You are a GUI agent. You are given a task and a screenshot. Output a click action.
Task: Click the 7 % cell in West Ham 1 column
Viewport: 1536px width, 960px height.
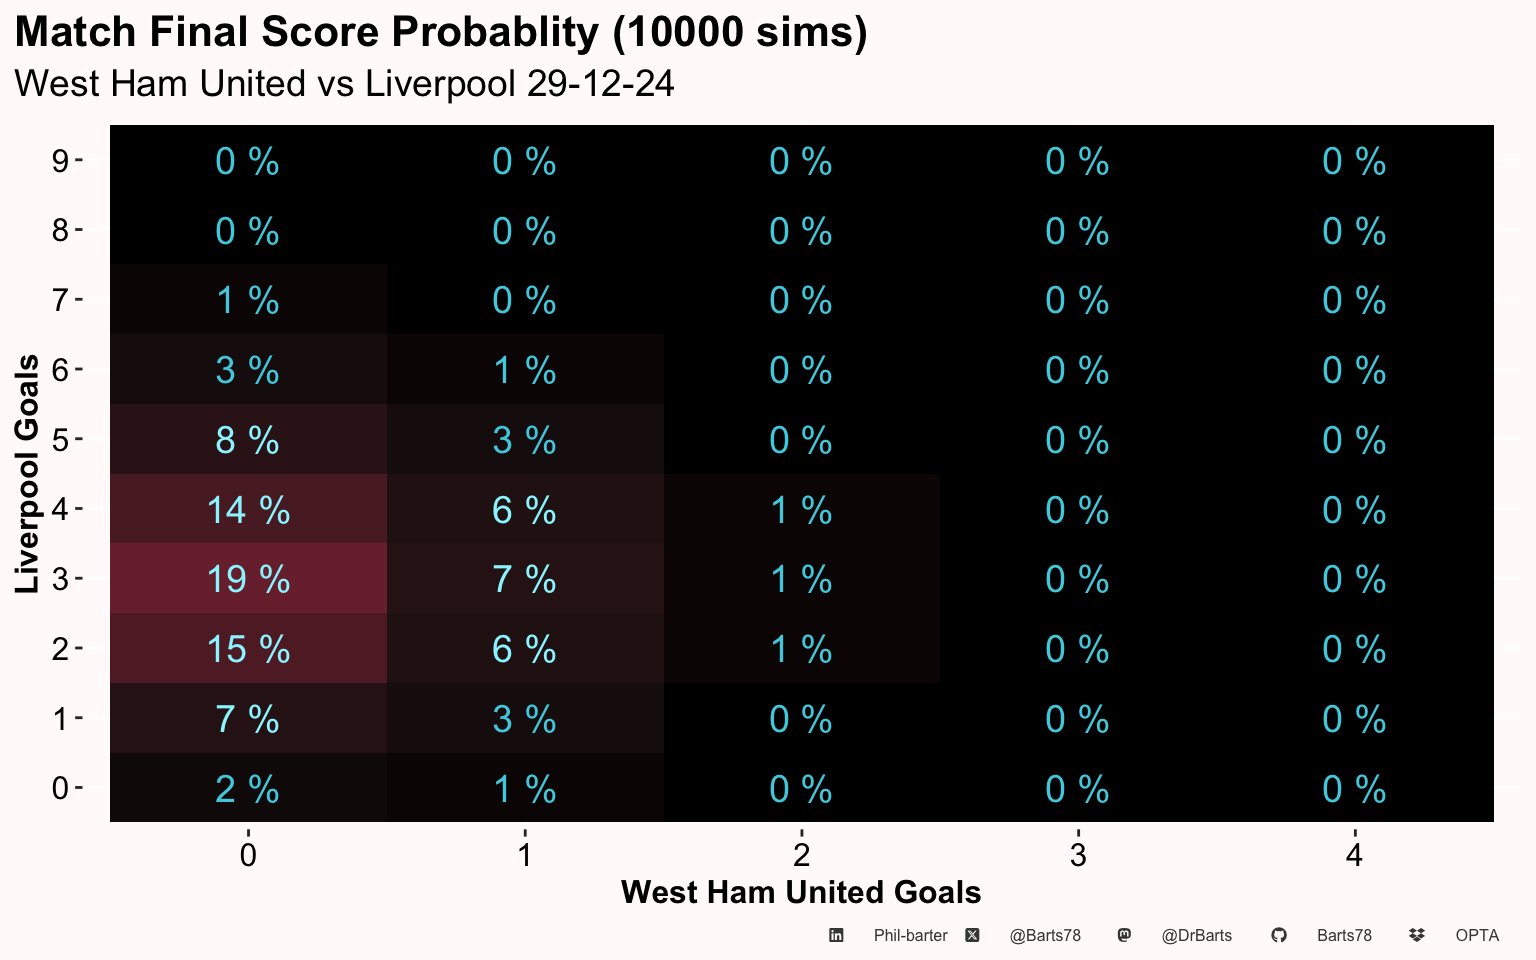[524, 579]
